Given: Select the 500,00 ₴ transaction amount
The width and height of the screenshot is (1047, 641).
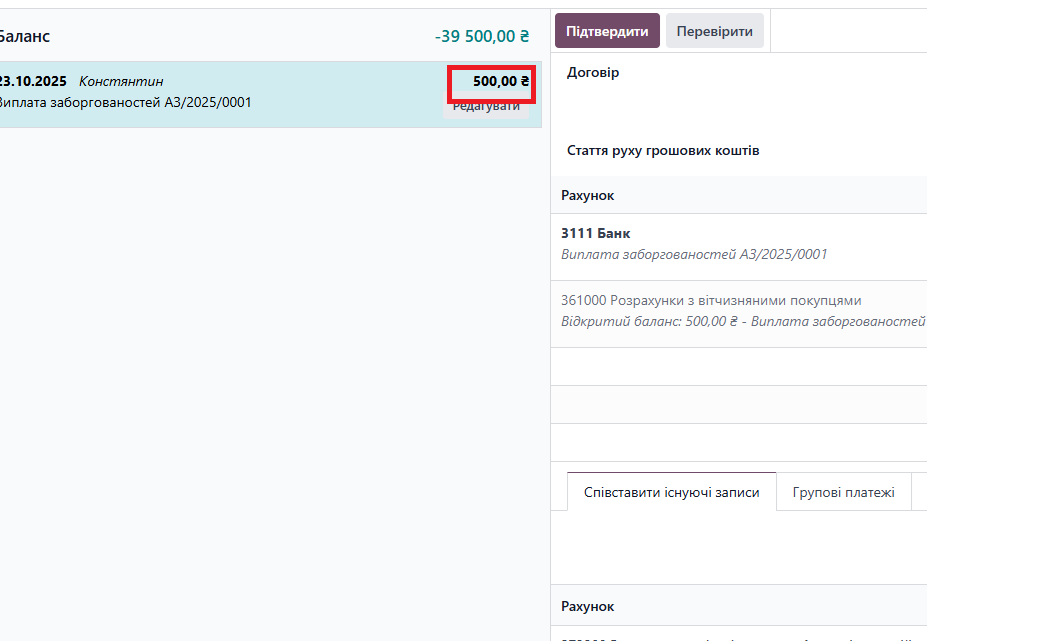Looking at the screenshot, I should click(500, 81).
